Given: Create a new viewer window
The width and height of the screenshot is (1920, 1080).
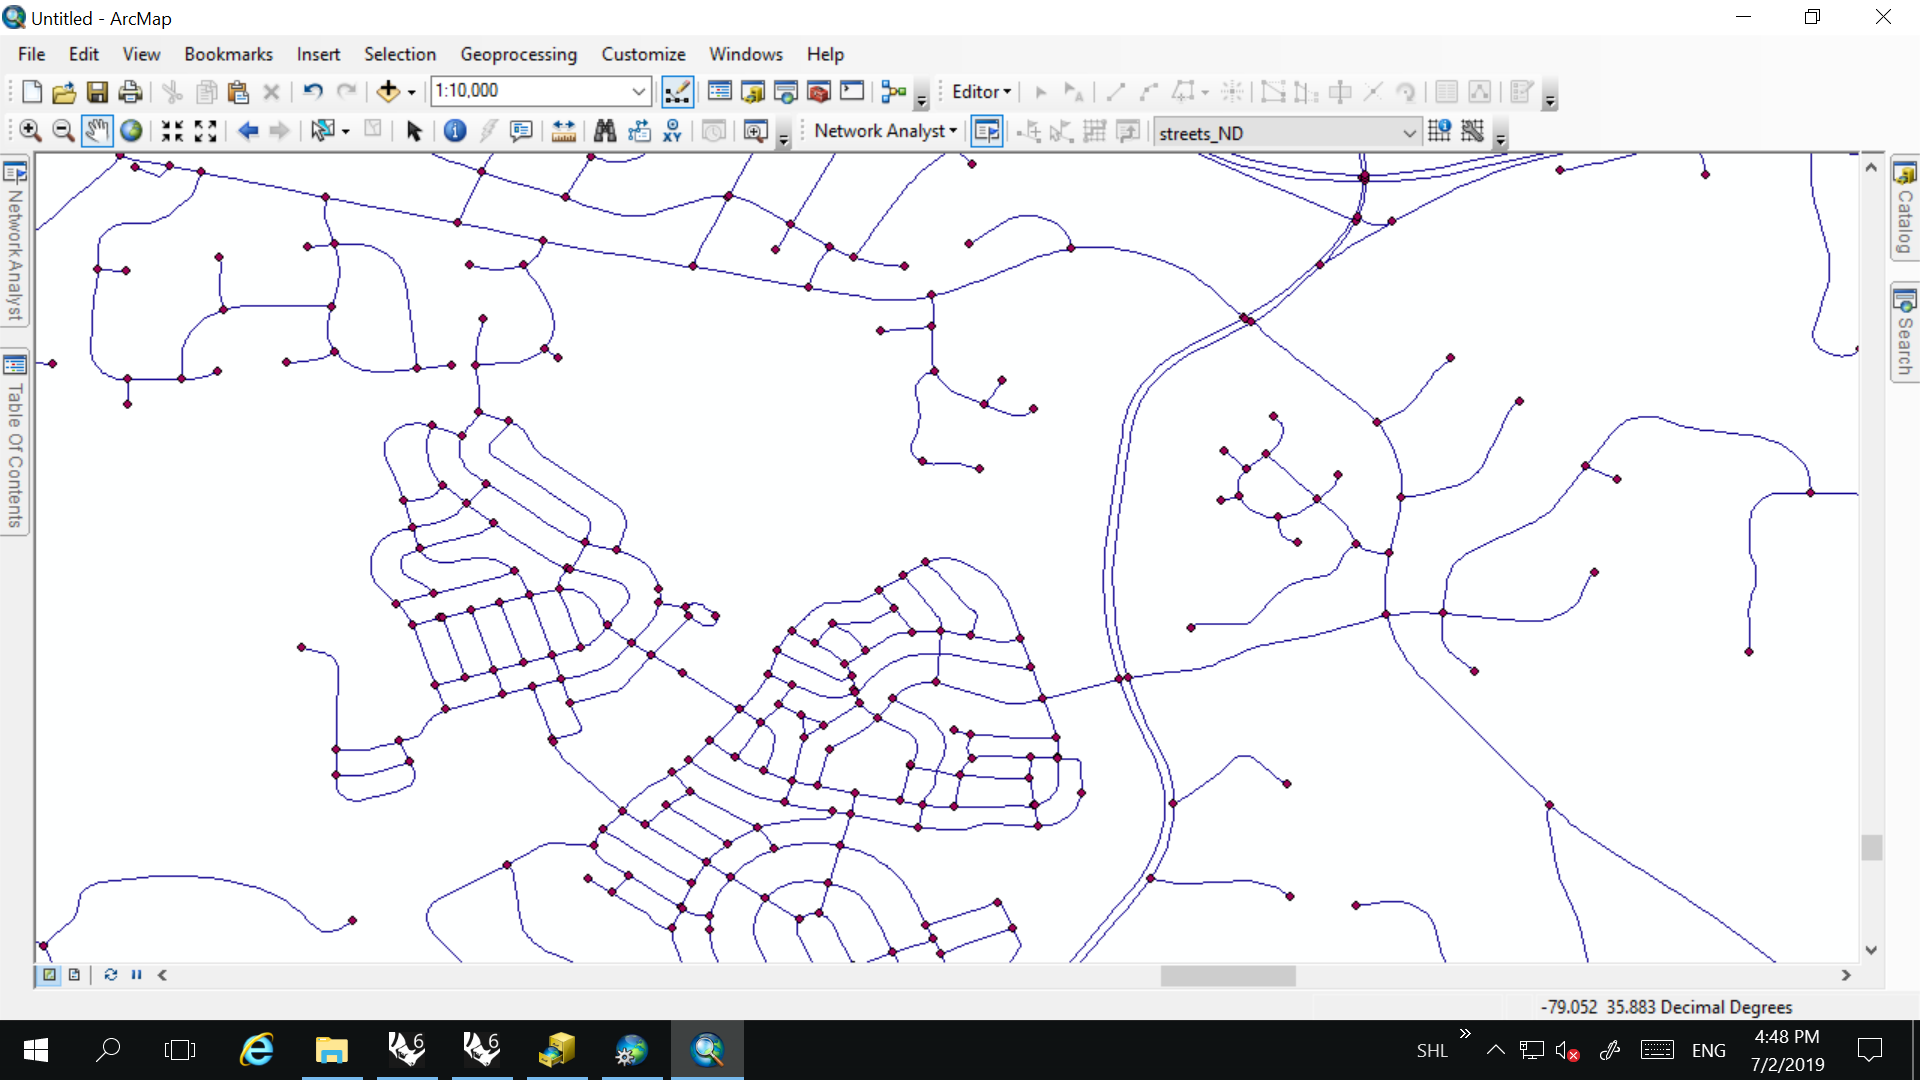Looking at the screenshot, I should coord(756,131).
